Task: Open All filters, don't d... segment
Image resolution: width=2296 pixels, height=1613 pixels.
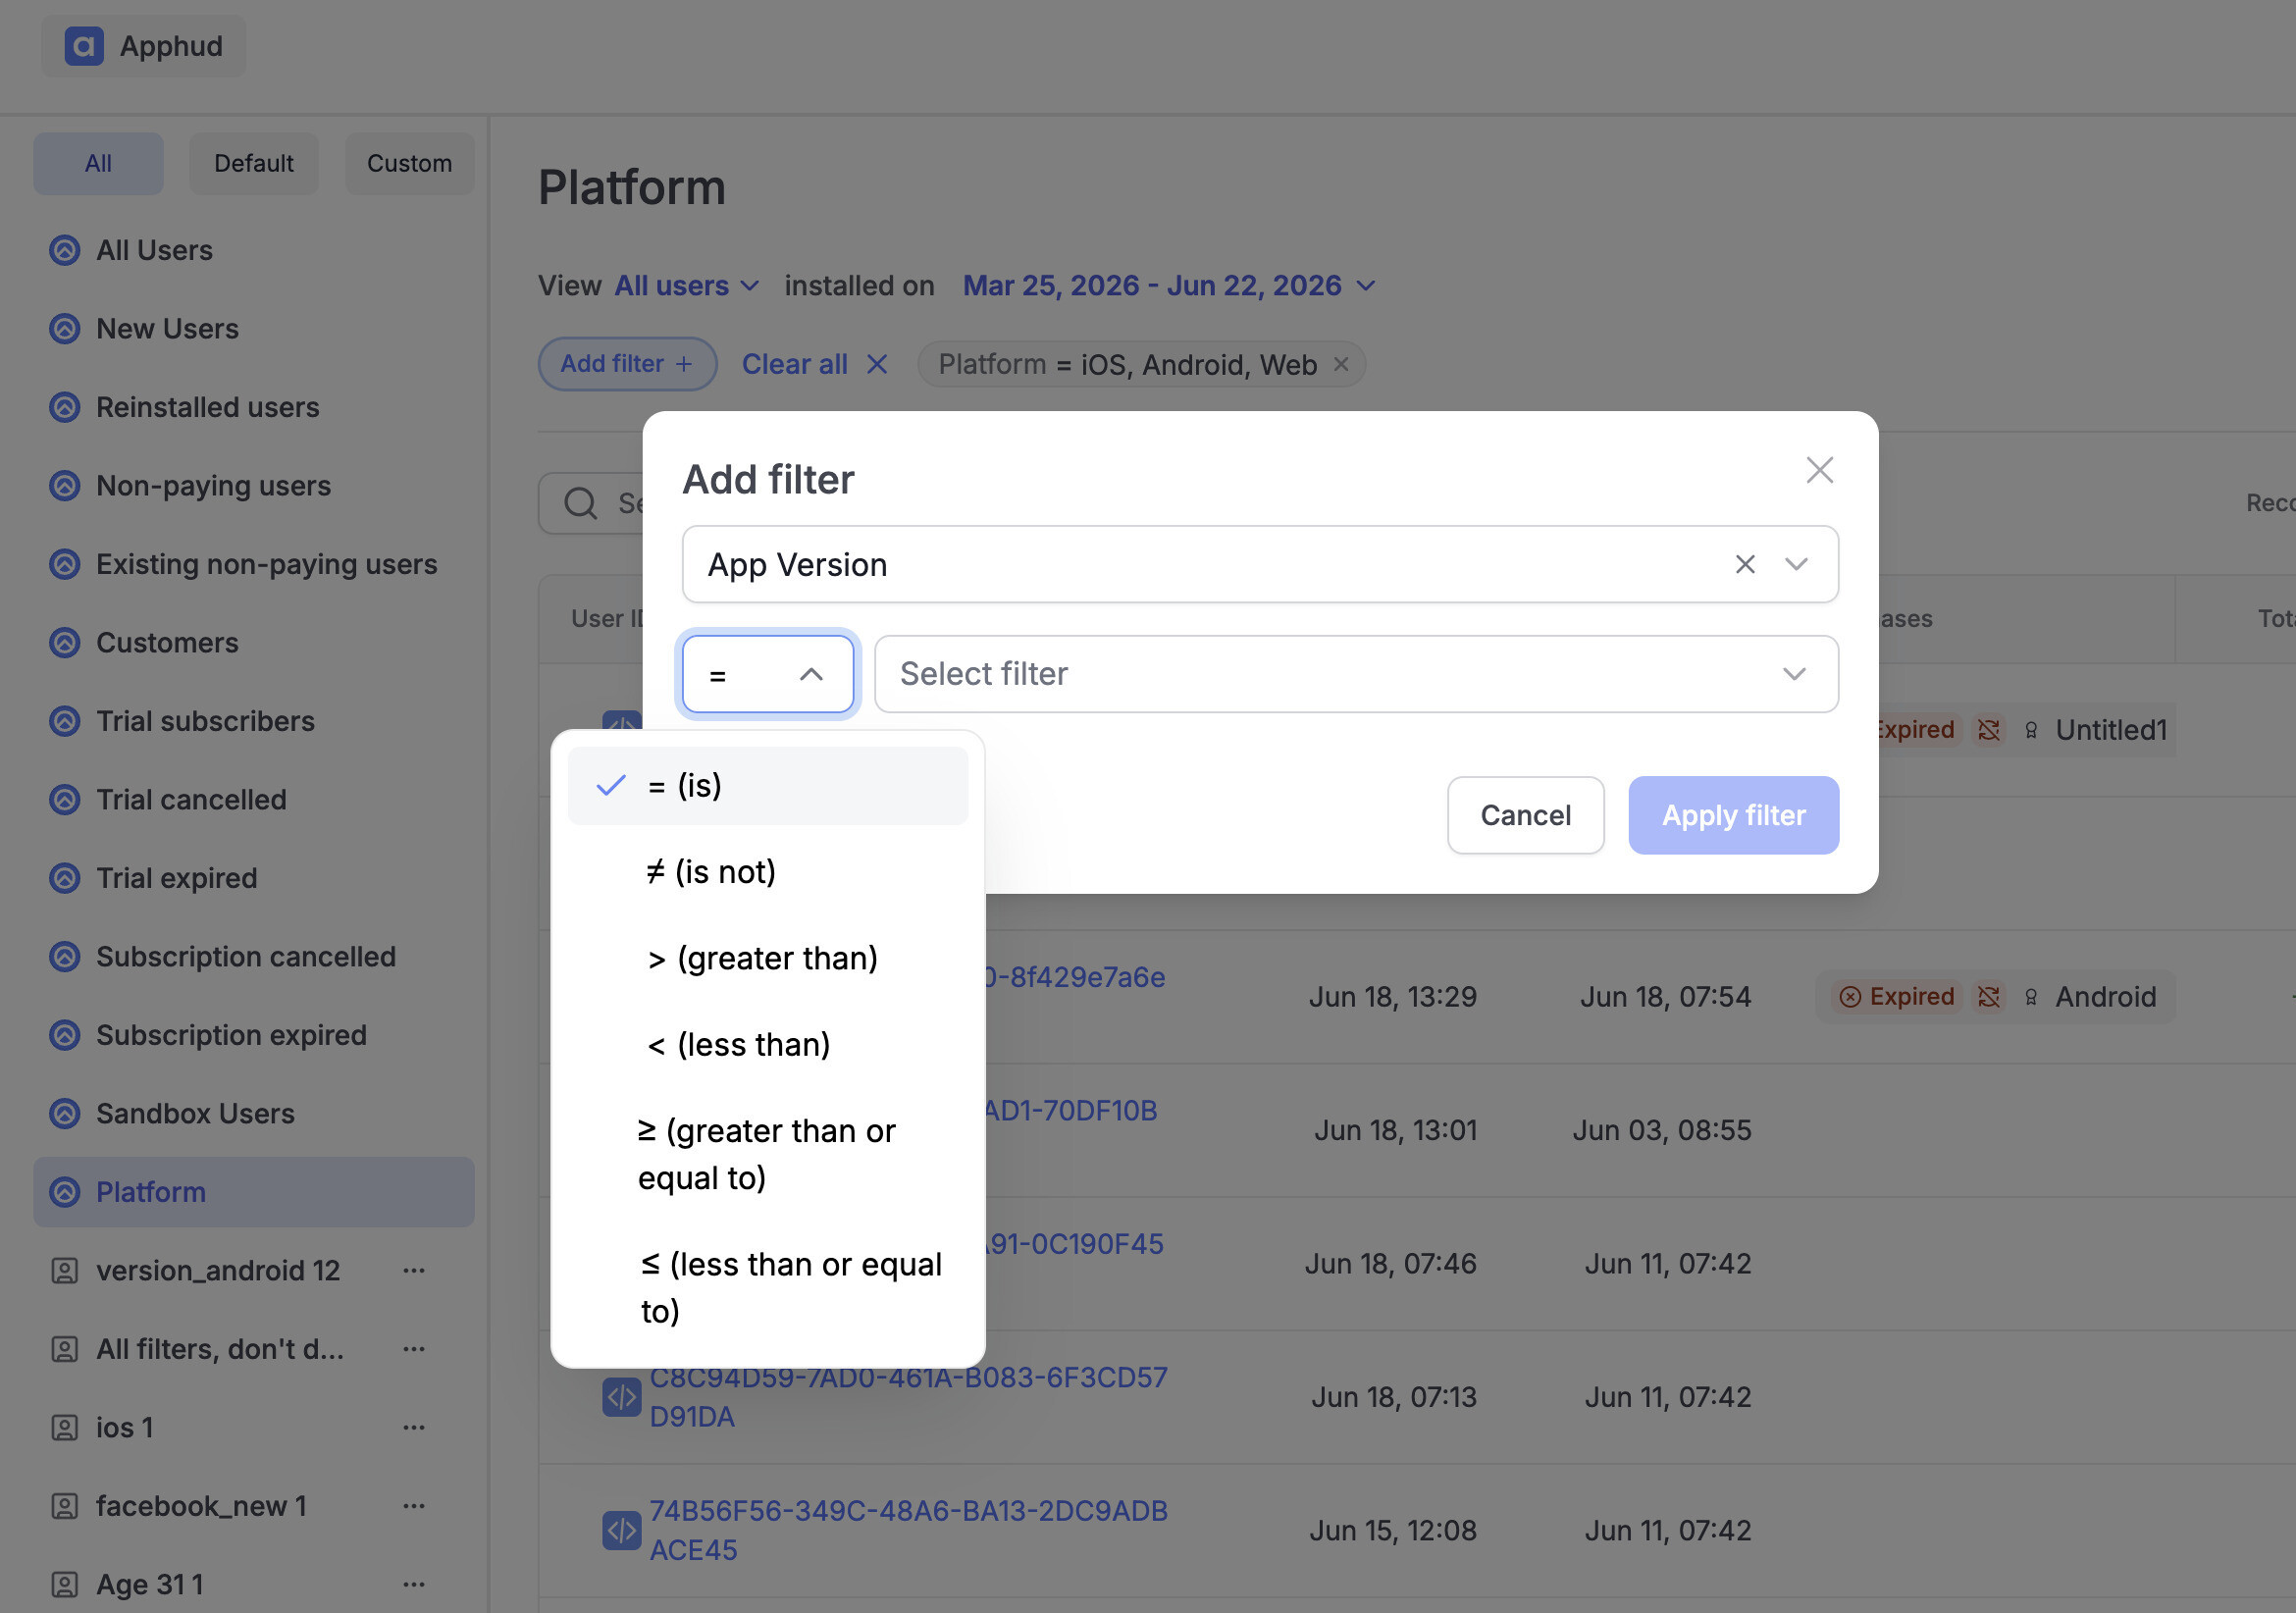Action: pos(220,1349)
